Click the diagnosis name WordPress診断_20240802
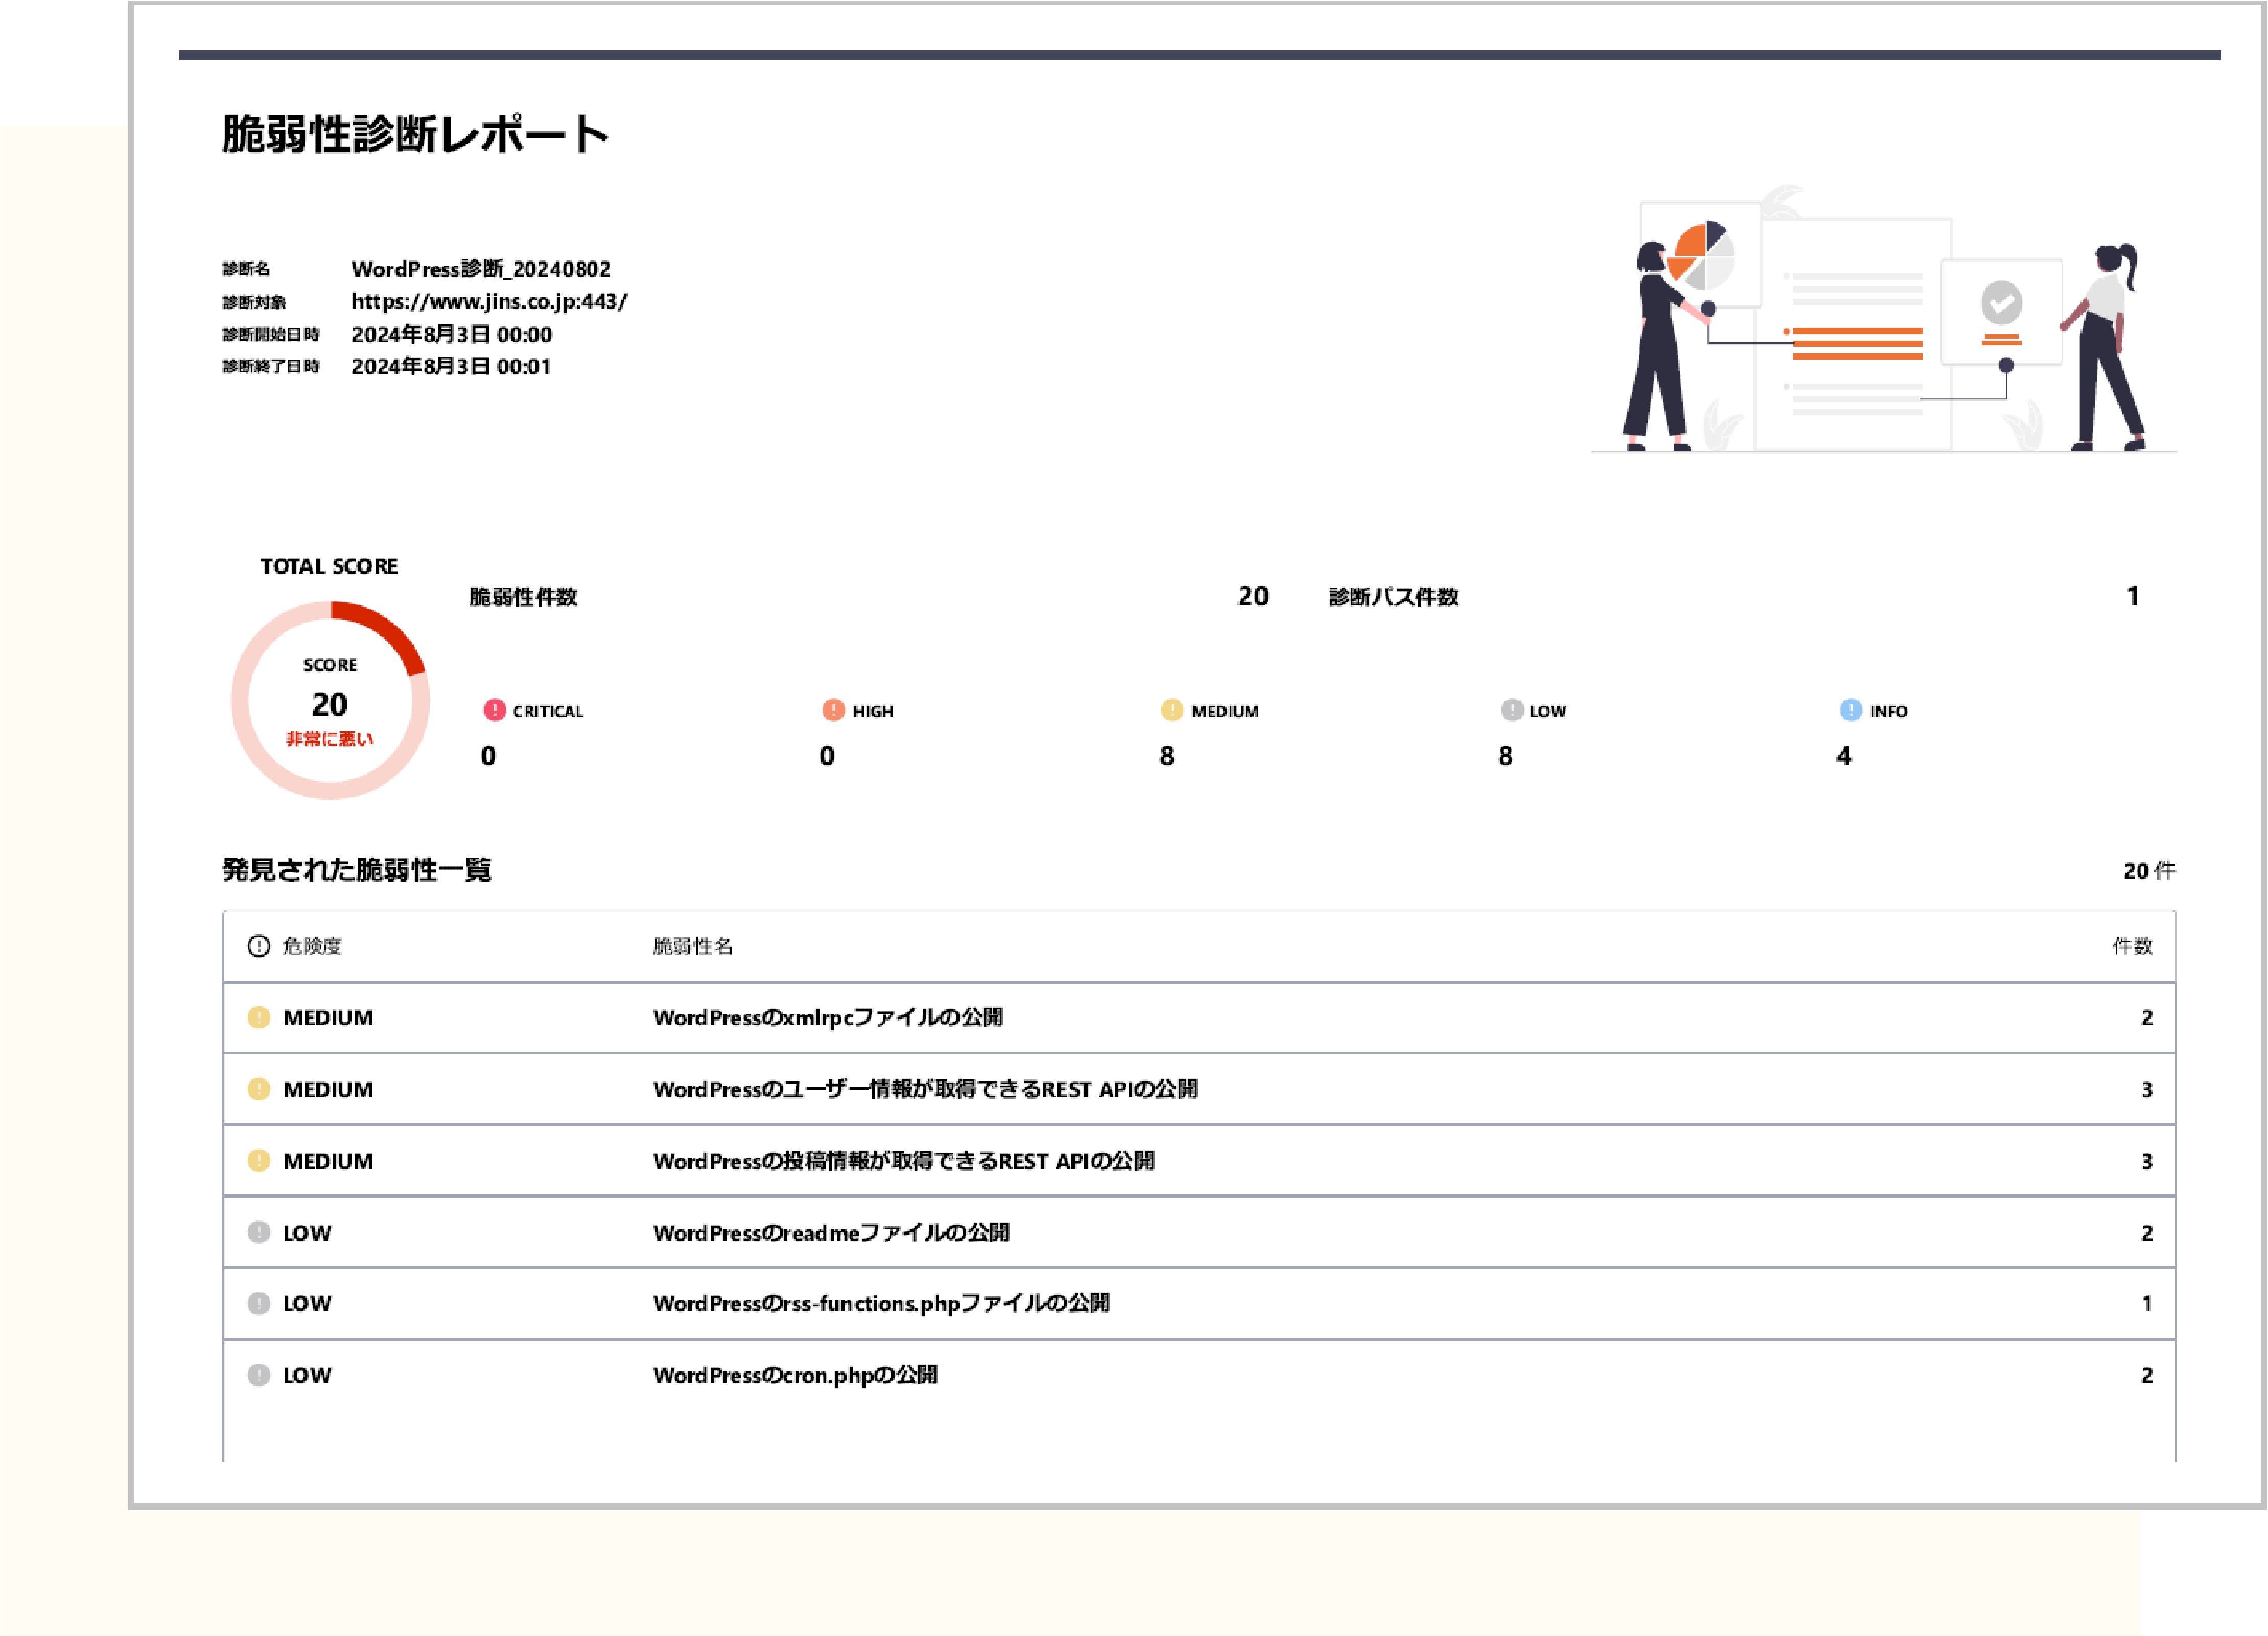Screen dimensions: 2268x1636 (481, 269)
